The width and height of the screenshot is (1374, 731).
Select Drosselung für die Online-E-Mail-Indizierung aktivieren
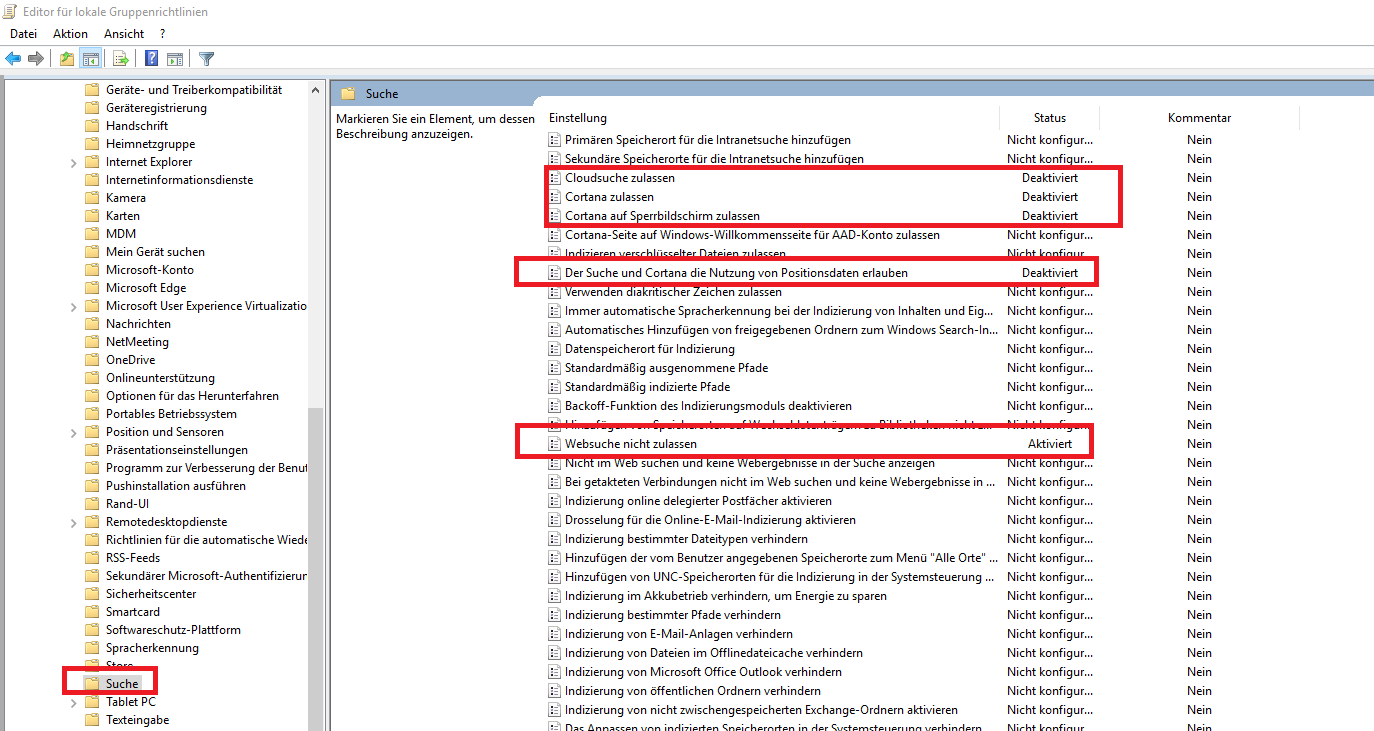pos(710,520)
